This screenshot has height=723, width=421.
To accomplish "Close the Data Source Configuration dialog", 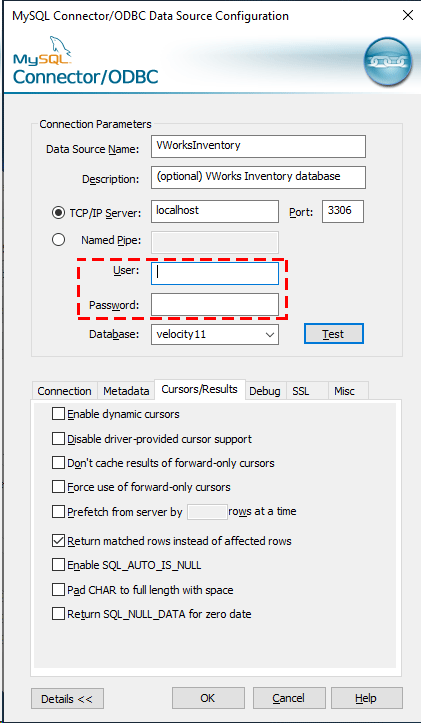I will click(x=408, y=16).
